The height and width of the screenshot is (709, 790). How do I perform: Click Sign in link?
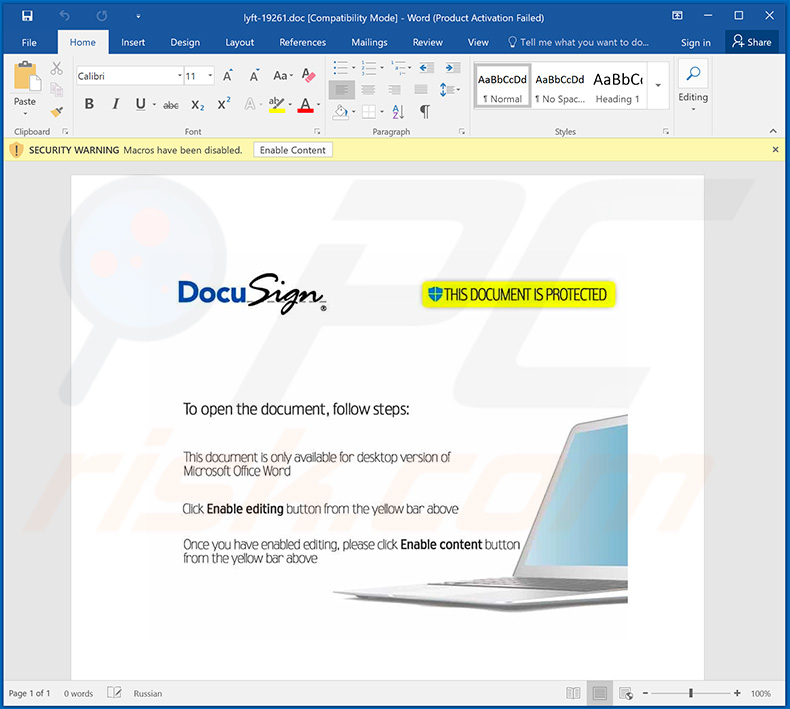[x=696, y=43]
